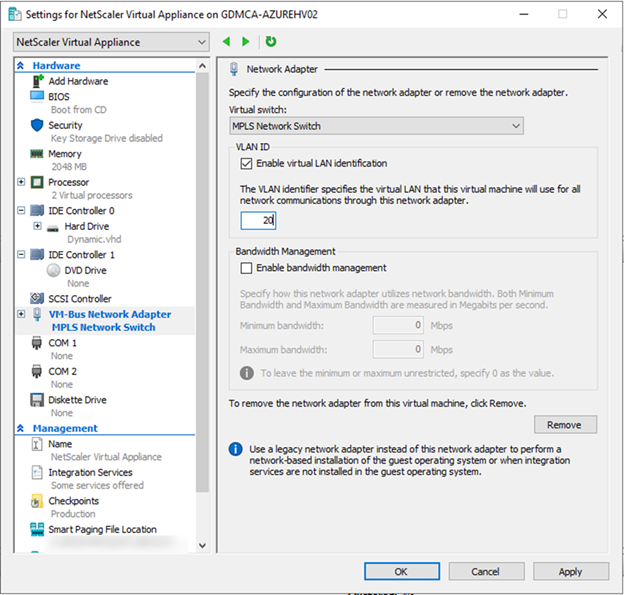Click the DVD Drive disc icon
This screenshot has width=624, height=595.
53,270
